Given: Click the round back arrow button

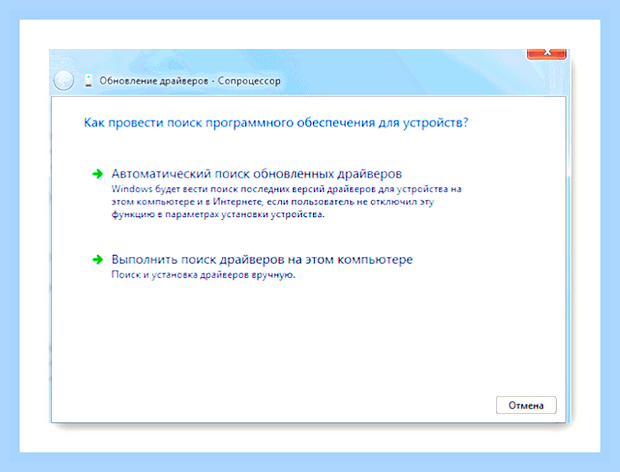Looking at the screenshot, I should click(64, 81).
